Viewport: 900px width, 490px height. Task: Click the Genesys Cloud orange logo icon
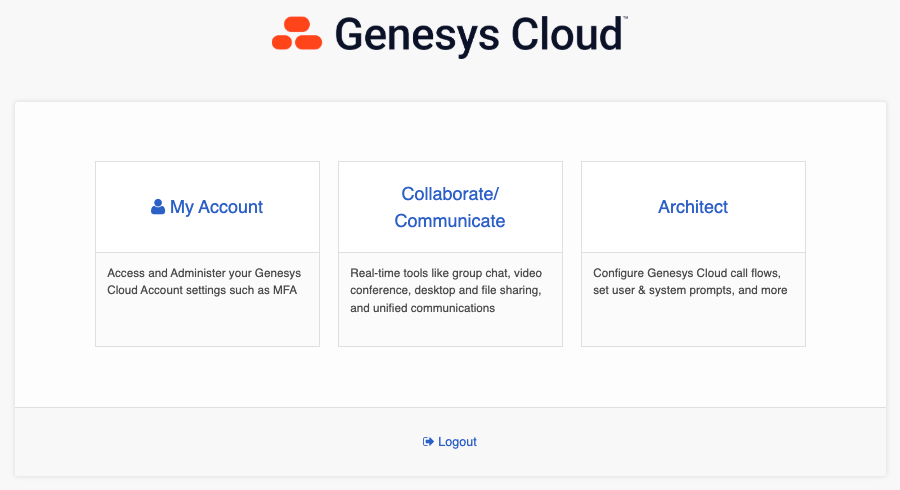(297, 33)
